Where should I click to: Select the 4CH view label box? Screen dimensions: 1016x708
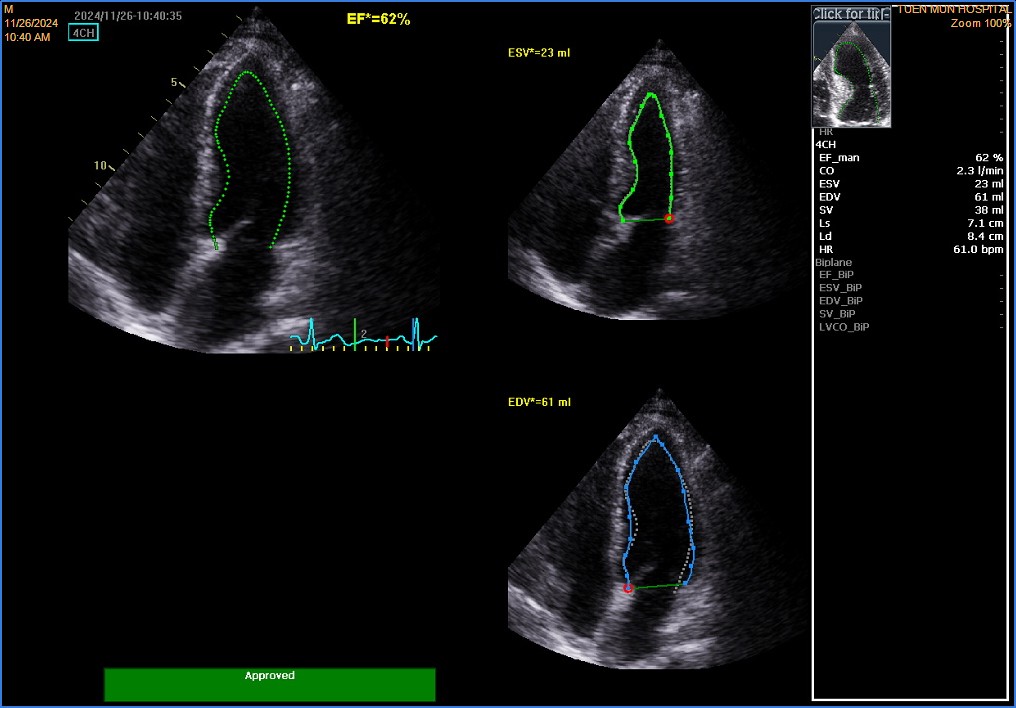(x=82, y=32)
